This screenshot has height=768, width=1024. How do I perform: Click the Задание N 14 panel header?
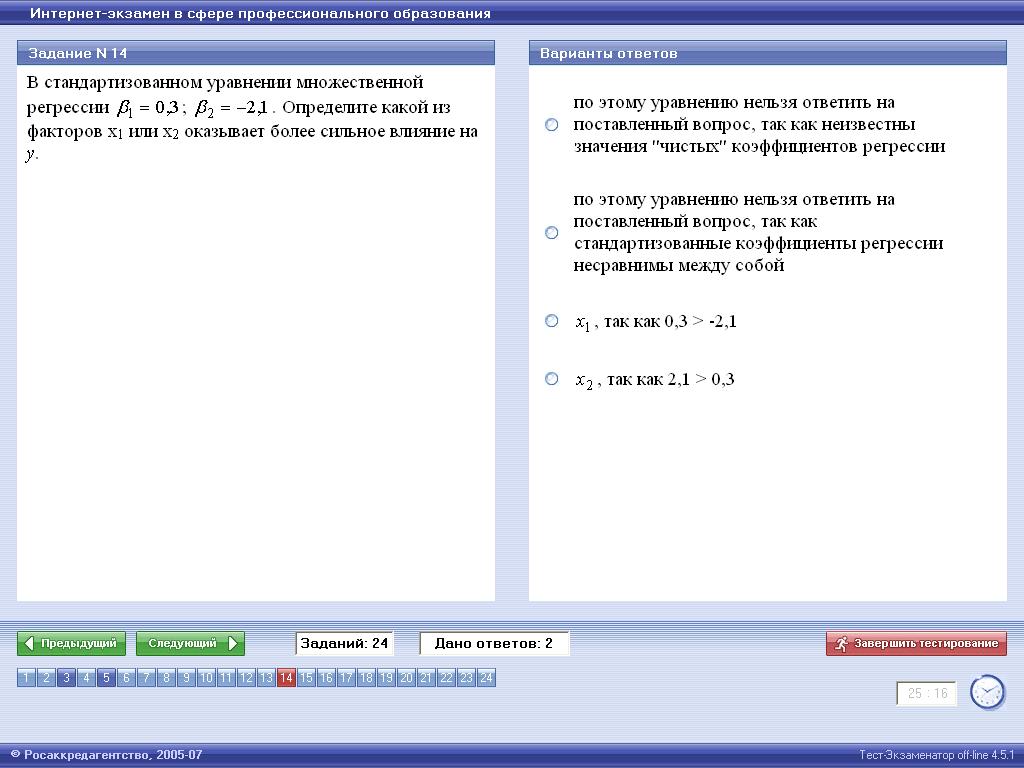coord(256,53)
